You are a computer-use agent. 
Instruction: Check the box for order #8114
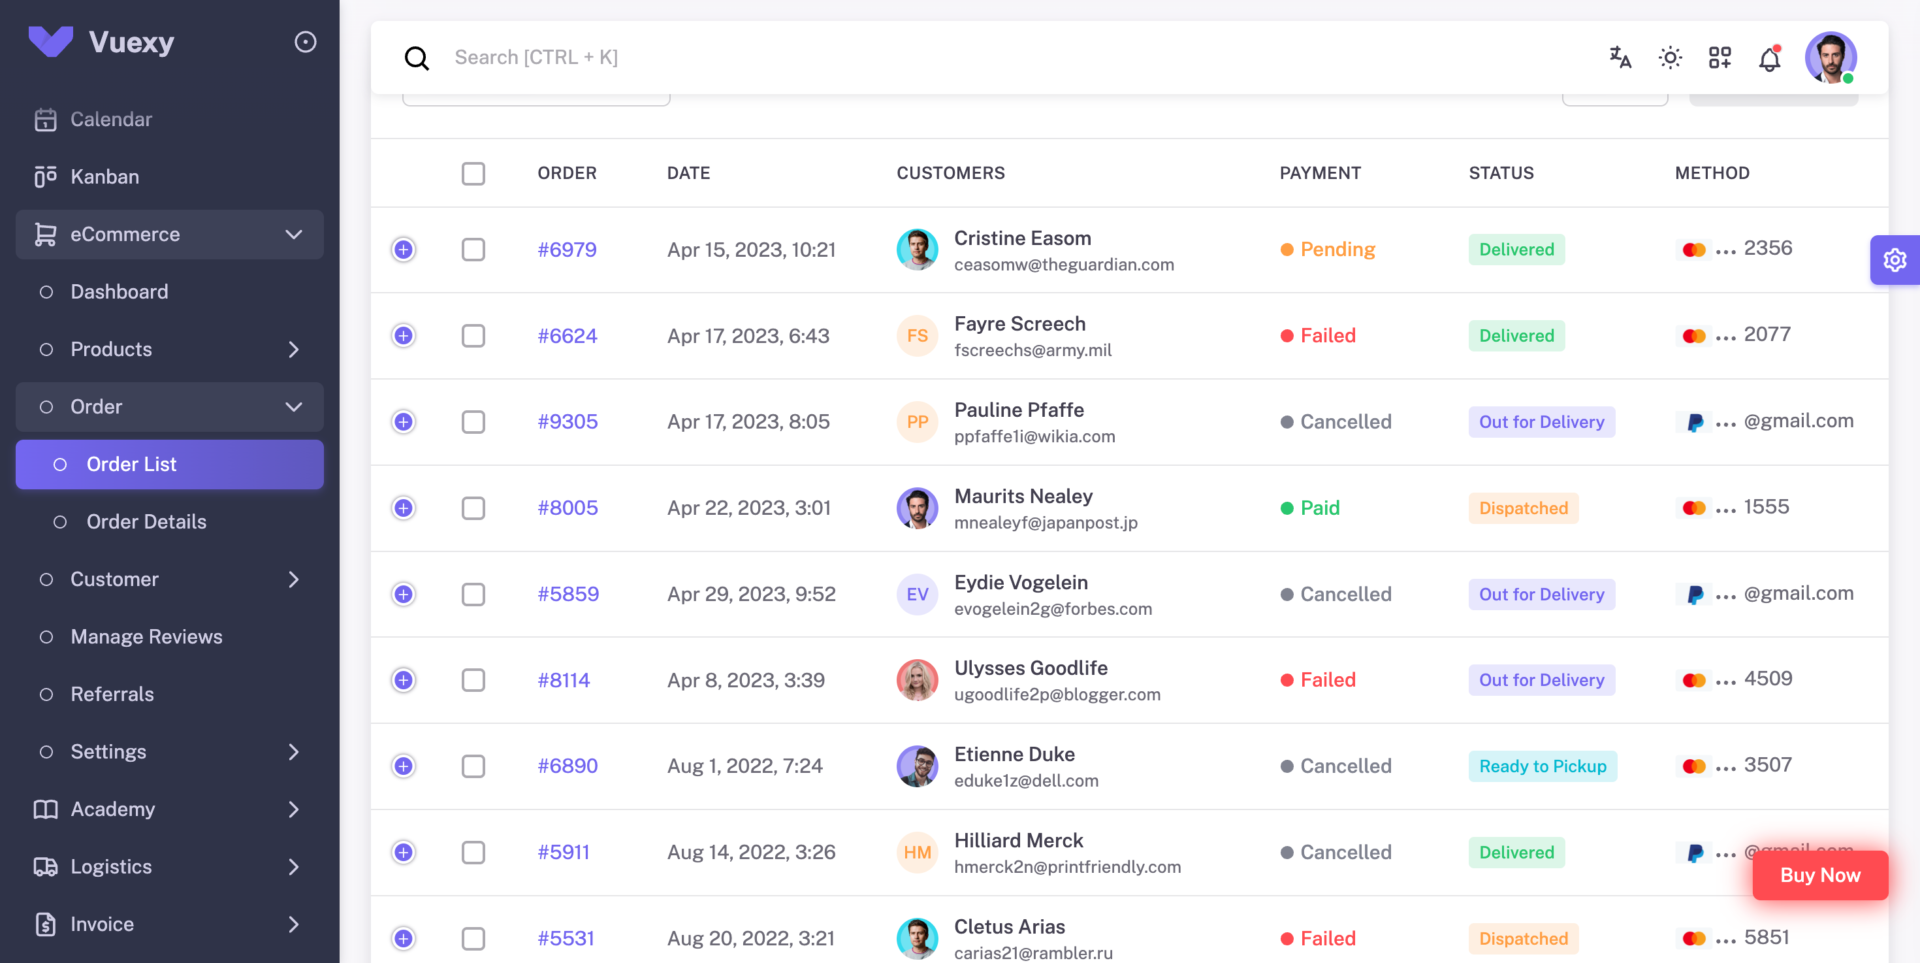coord(474,680)
